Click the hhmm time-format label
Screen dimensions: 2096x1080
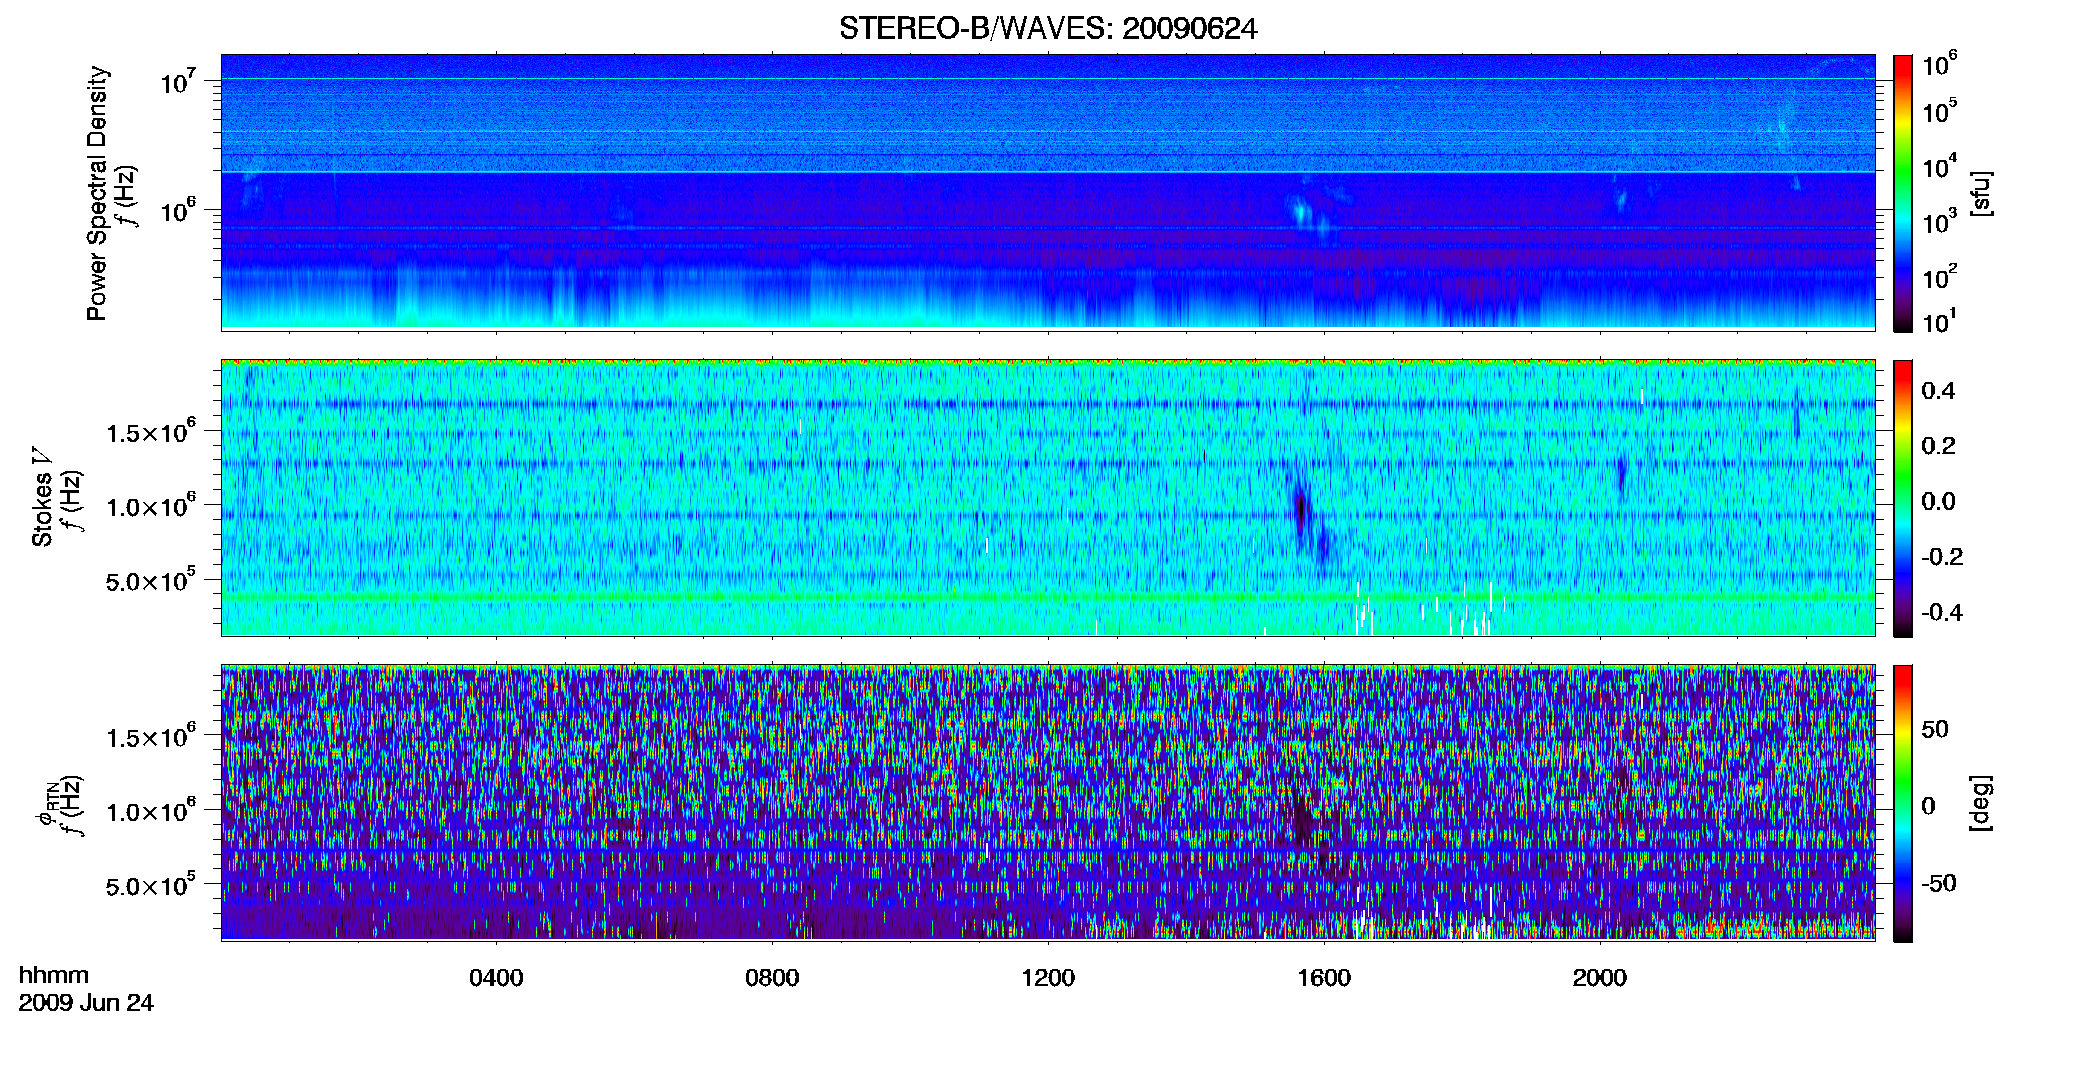tap(53, 975)
